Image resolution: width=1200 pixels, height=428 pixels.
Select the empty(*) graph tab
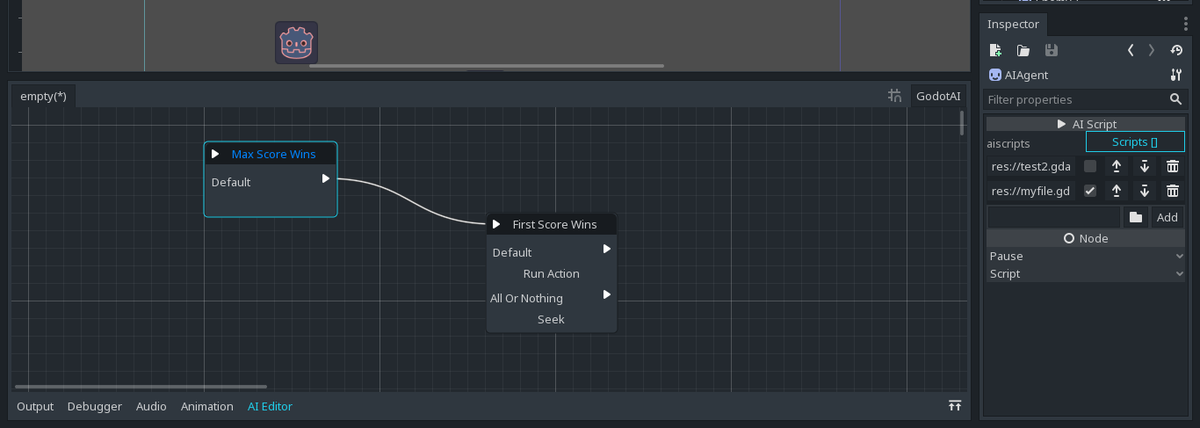(43, 96)
